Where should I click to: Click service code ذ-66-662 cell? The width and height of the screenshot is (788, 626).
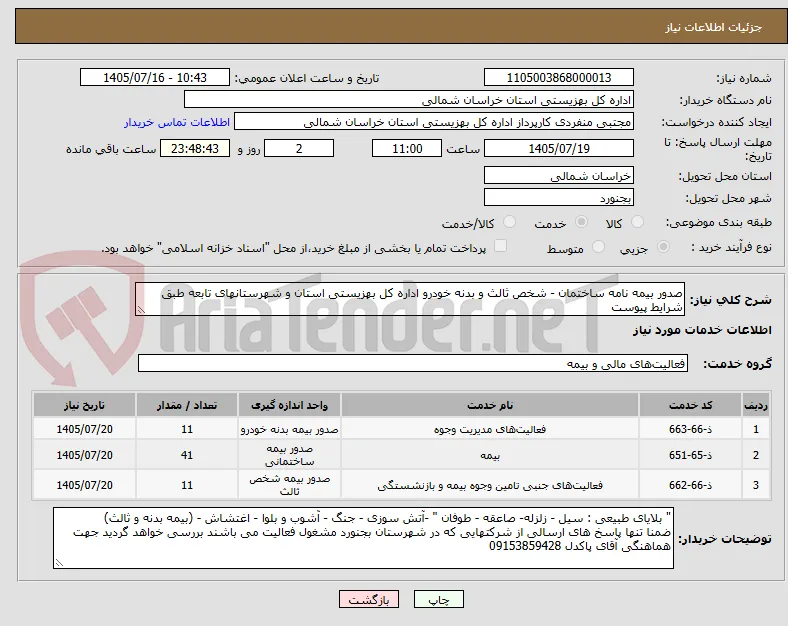tap(691, 485)
